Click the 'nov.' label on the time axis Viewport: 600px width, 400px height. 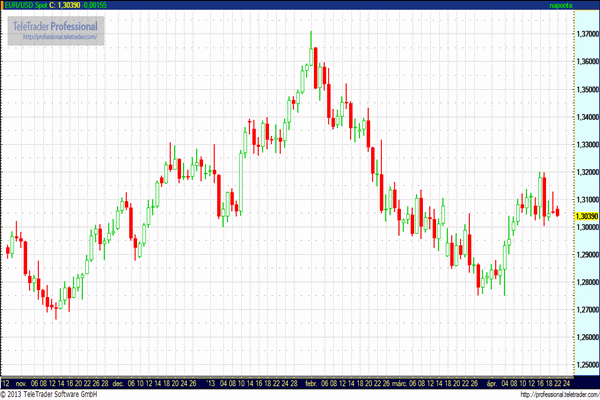[22, 383]
